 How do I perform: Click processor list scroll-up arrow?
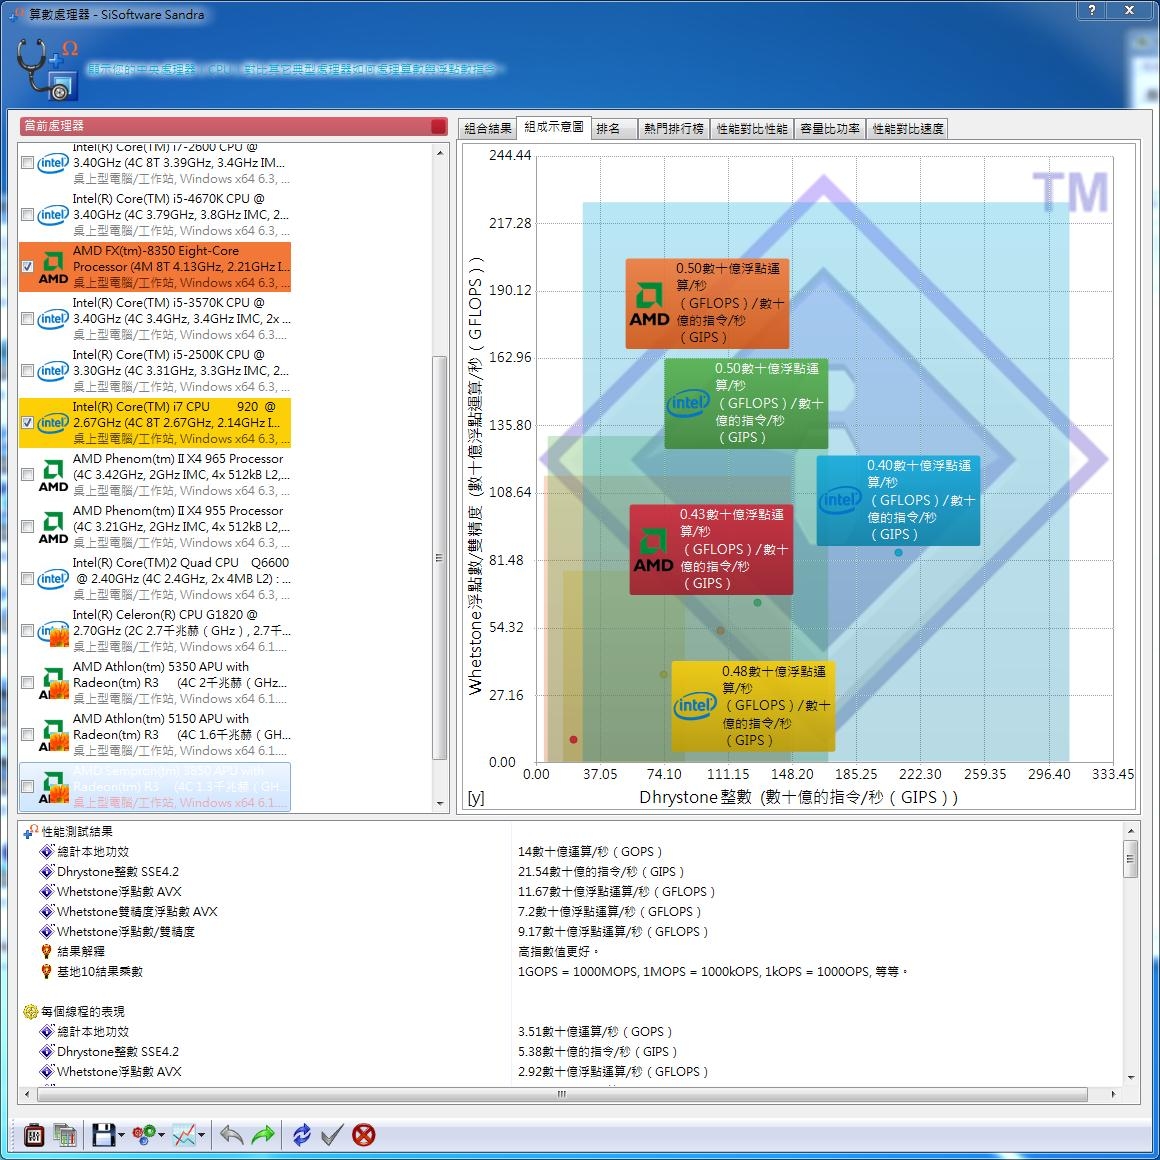[440, 153]
